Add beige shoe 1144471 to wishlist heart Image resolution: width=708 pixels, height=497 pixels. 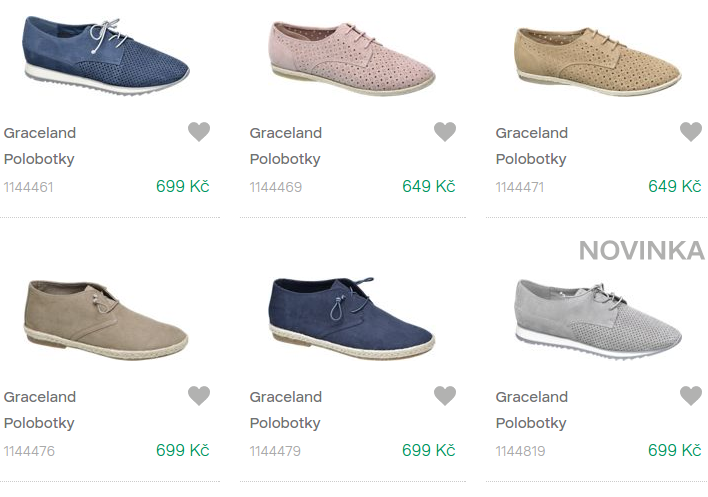[691, 132]
